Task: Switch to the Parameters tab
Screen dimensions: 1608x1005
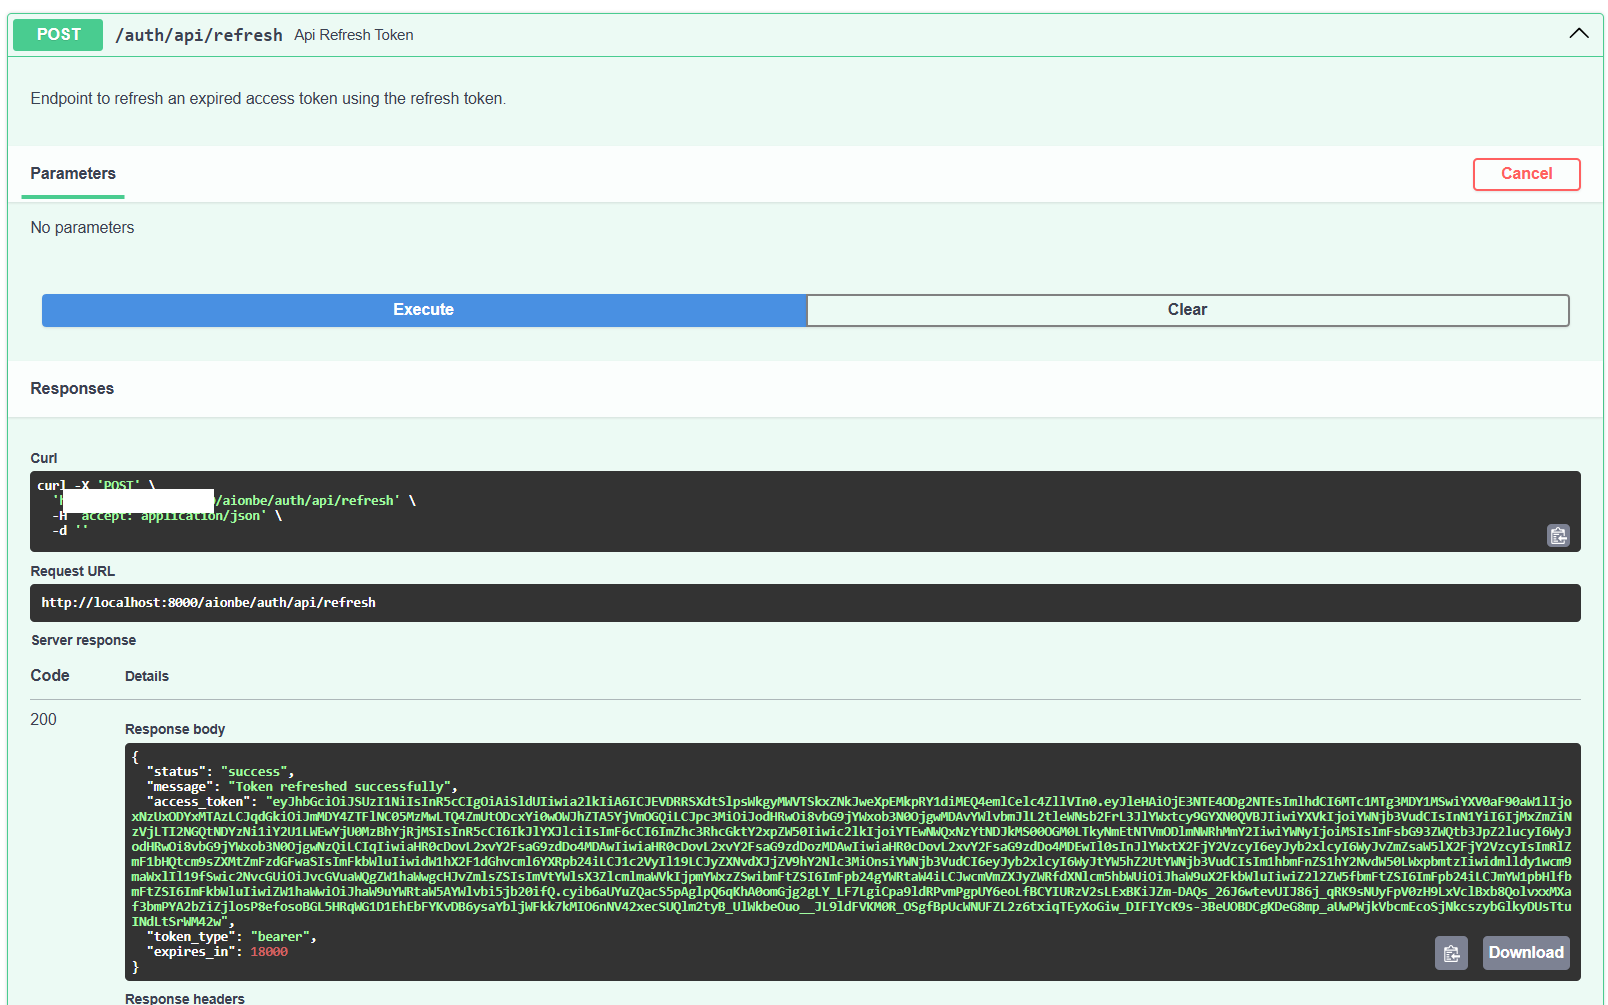Action: pos(72,173)
